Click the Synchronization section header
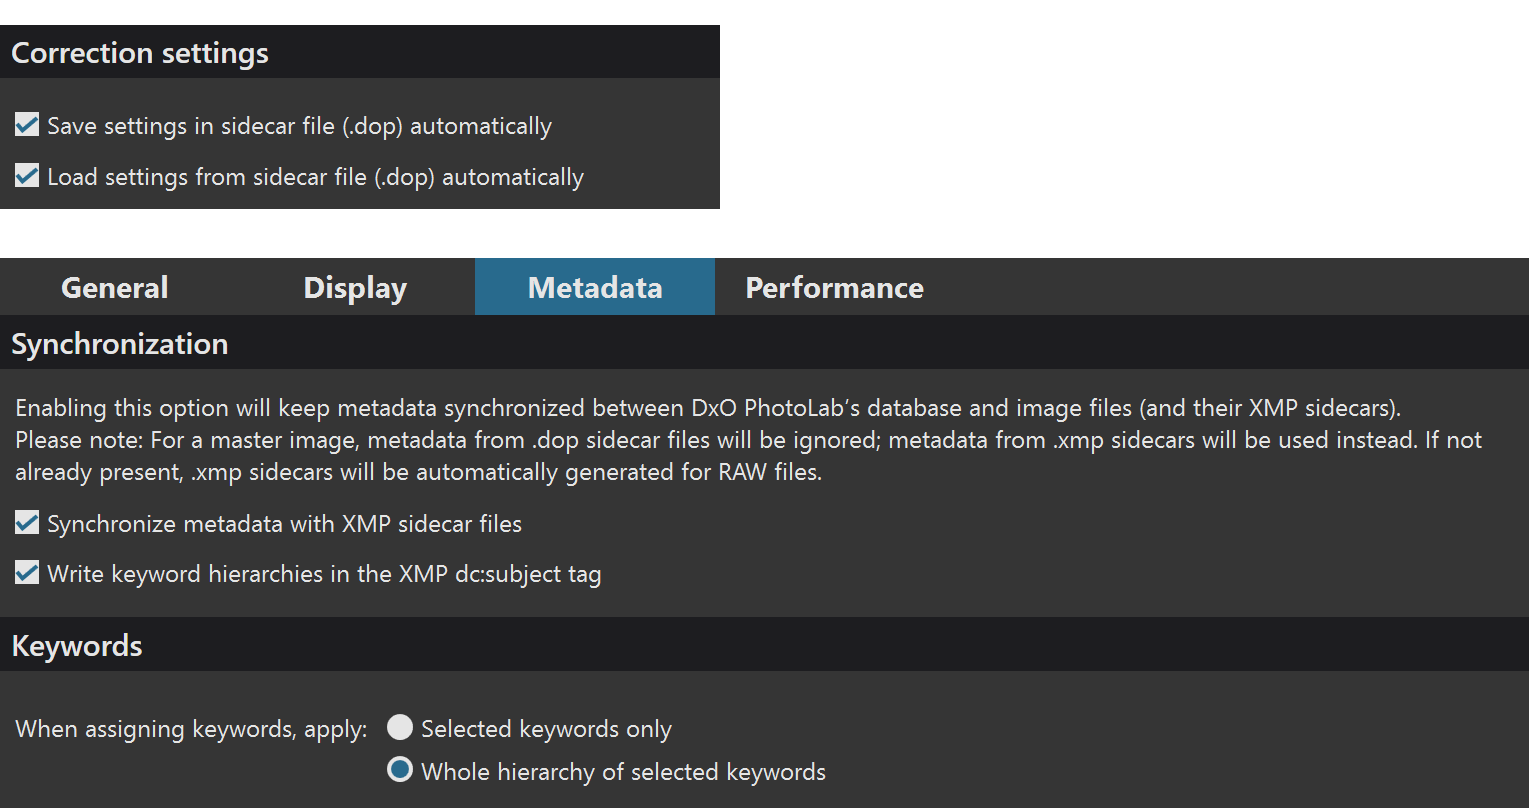Viewport: 1529px width, 808px height. pos(120,344)
